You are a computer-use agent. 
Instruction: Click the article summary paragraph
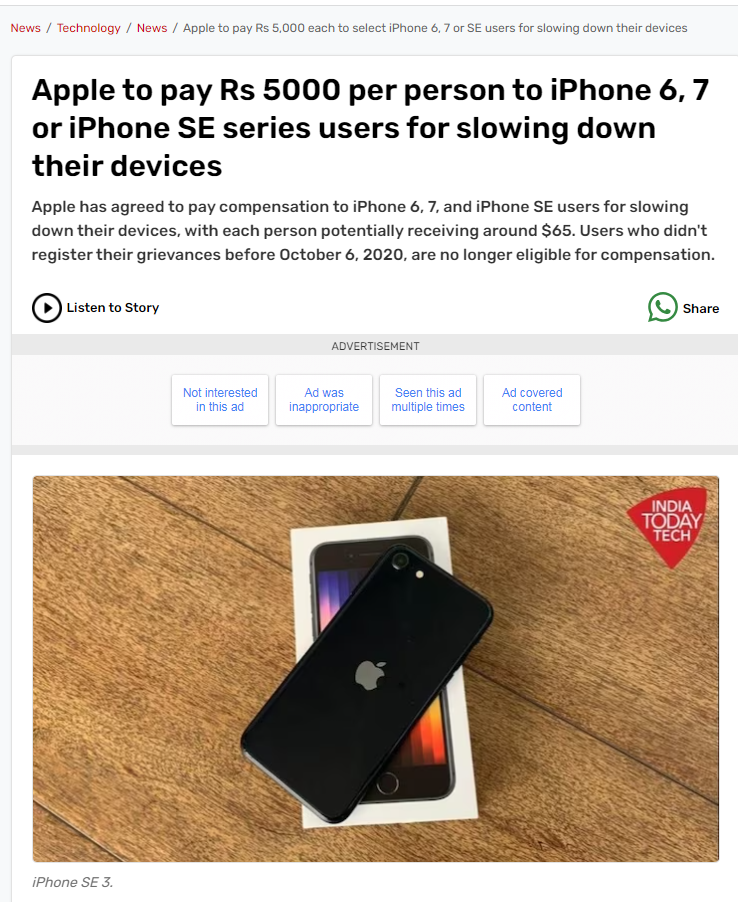tap(373, 231)
